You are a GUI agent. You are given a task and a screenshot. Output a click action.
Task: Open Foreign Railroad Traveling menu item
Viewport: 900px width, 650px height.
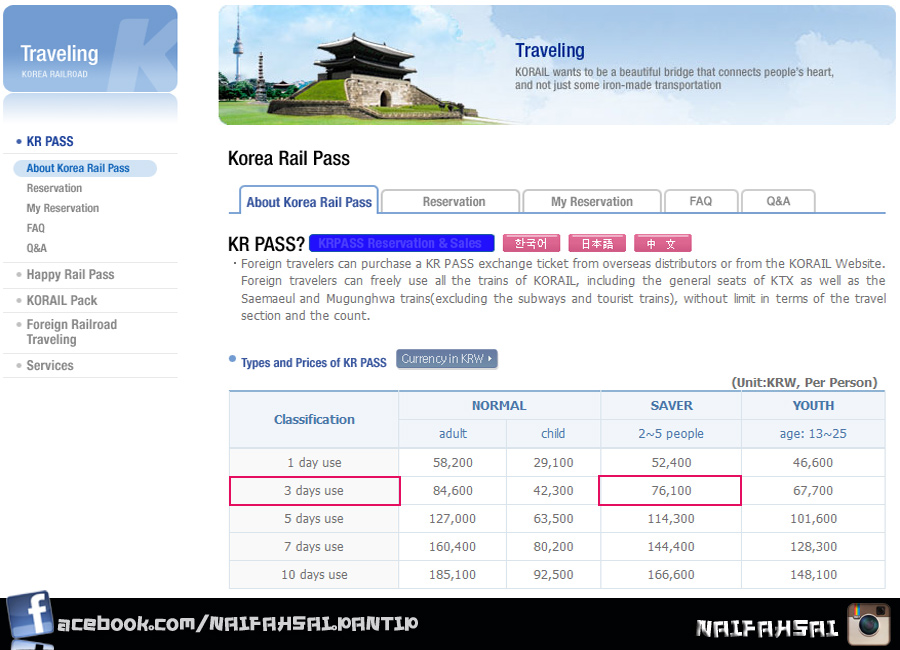[x=72, y=332]
